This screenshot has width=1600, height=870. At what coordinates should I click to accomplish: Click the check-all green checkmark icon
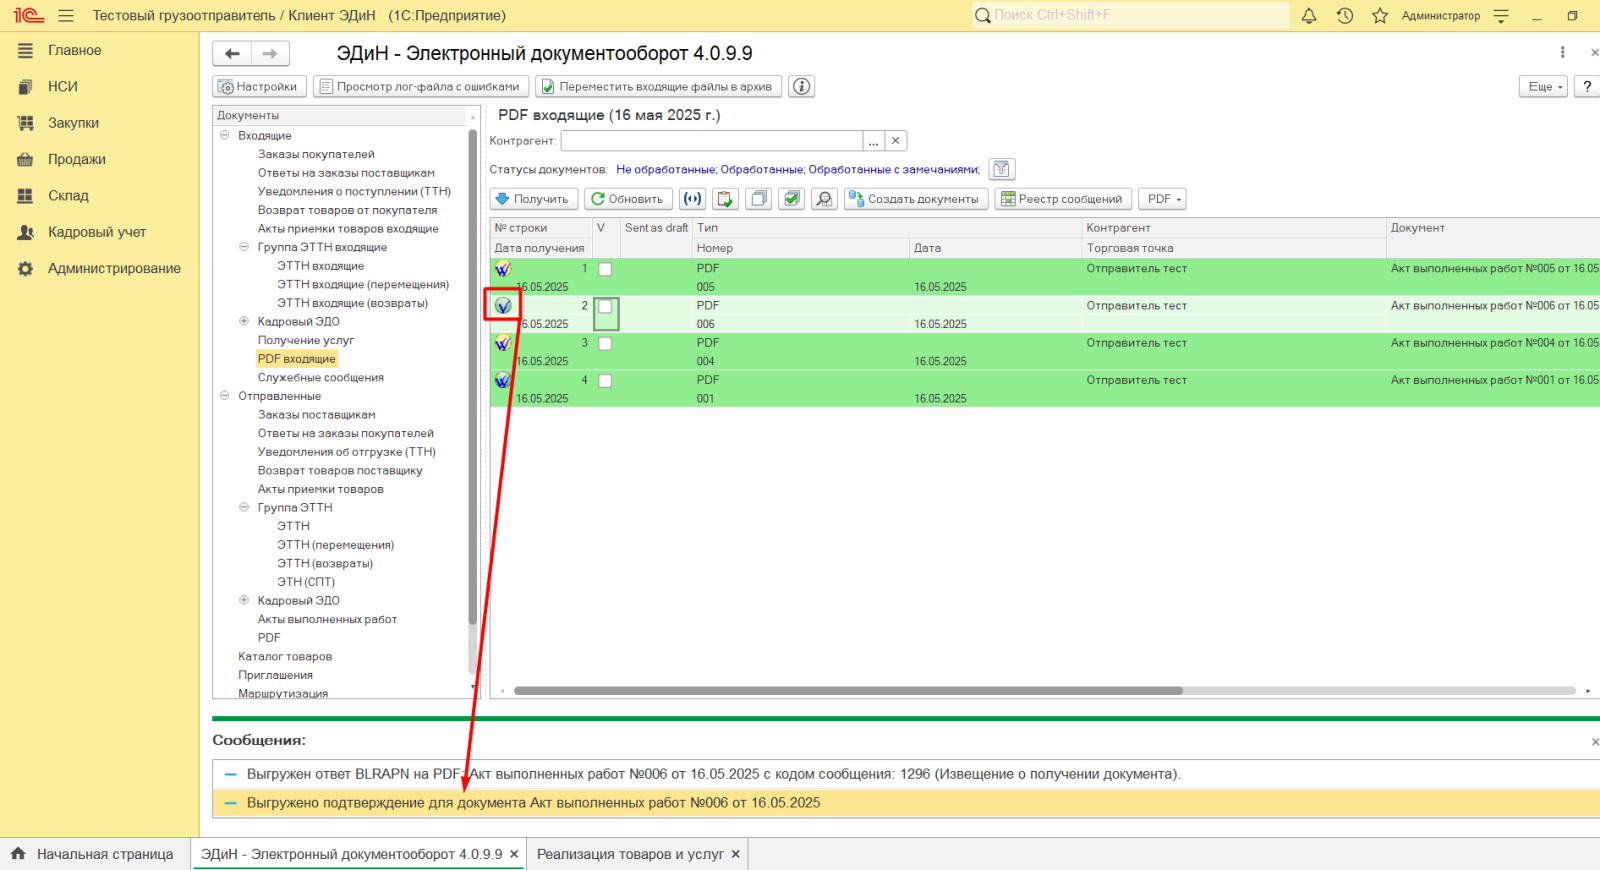tap(792, 199)
